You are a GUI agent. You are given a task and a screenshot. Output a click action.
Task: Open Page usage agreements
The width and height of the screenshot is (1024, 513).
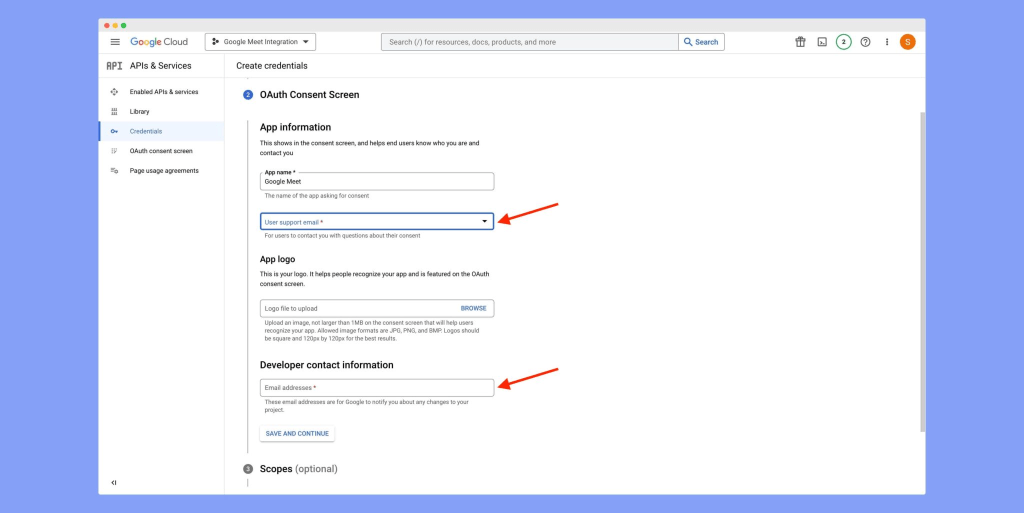(x=164, y=171)
